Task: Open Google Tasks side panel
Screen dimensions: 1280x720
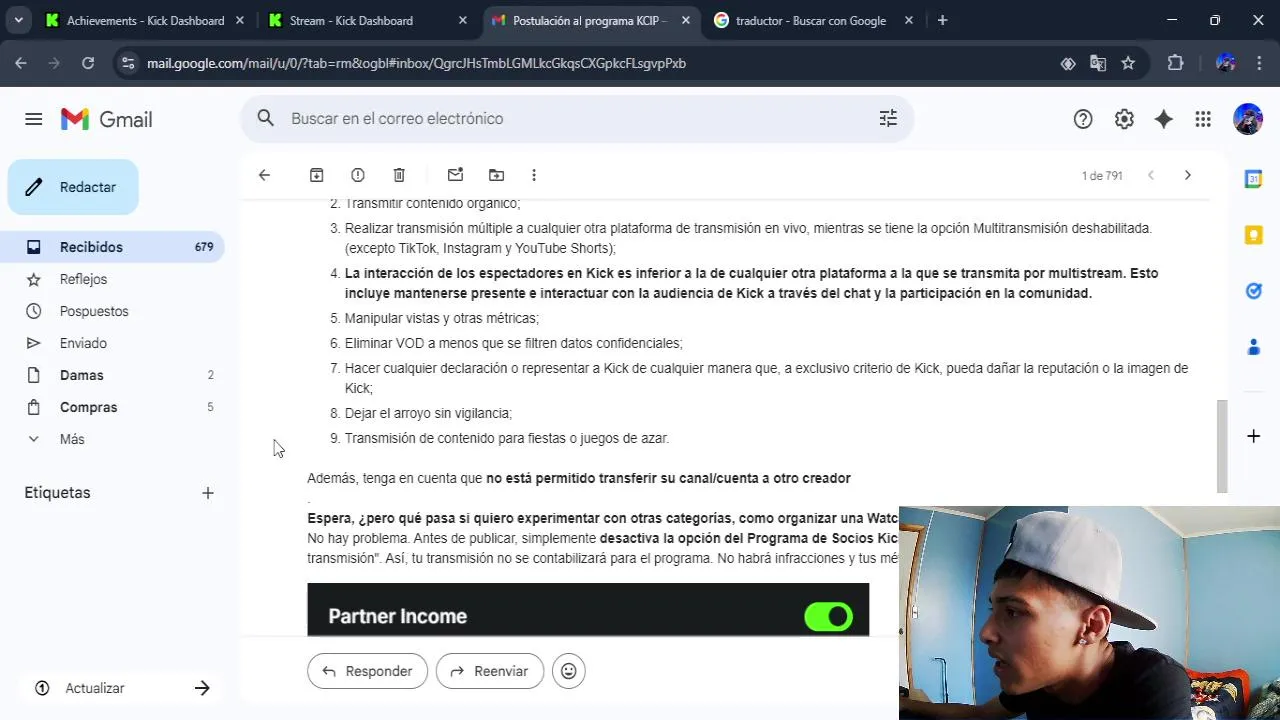Action: 1253,291
